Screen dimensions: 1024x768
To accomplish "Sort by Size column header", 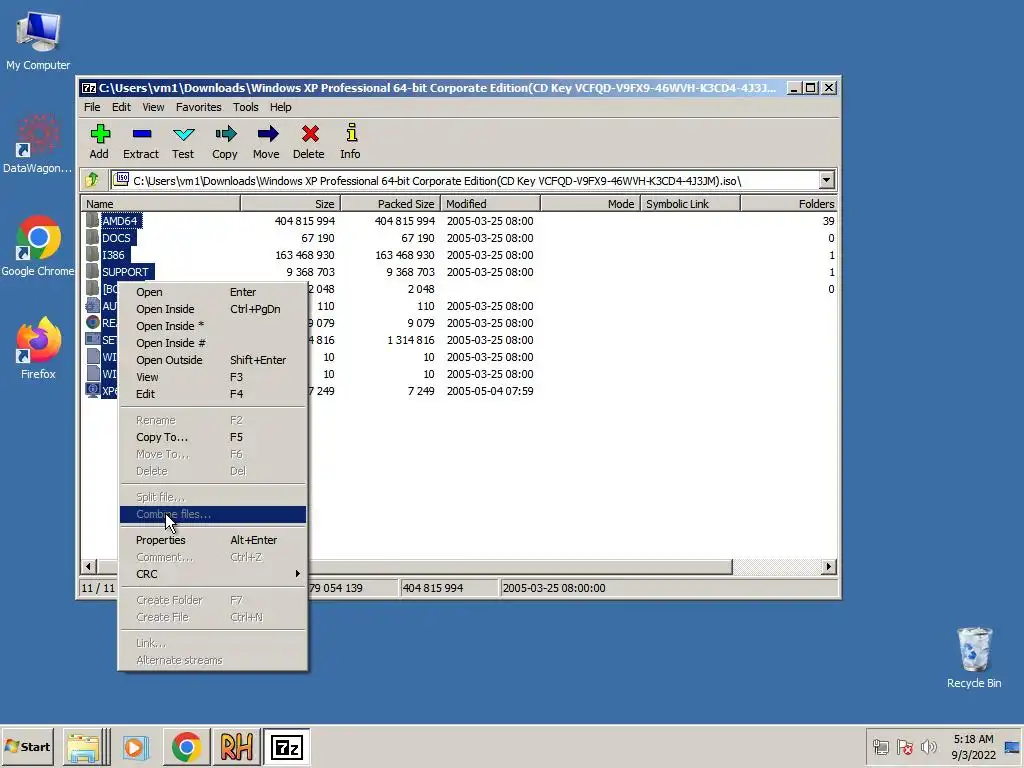I will (x=291, y=204).
